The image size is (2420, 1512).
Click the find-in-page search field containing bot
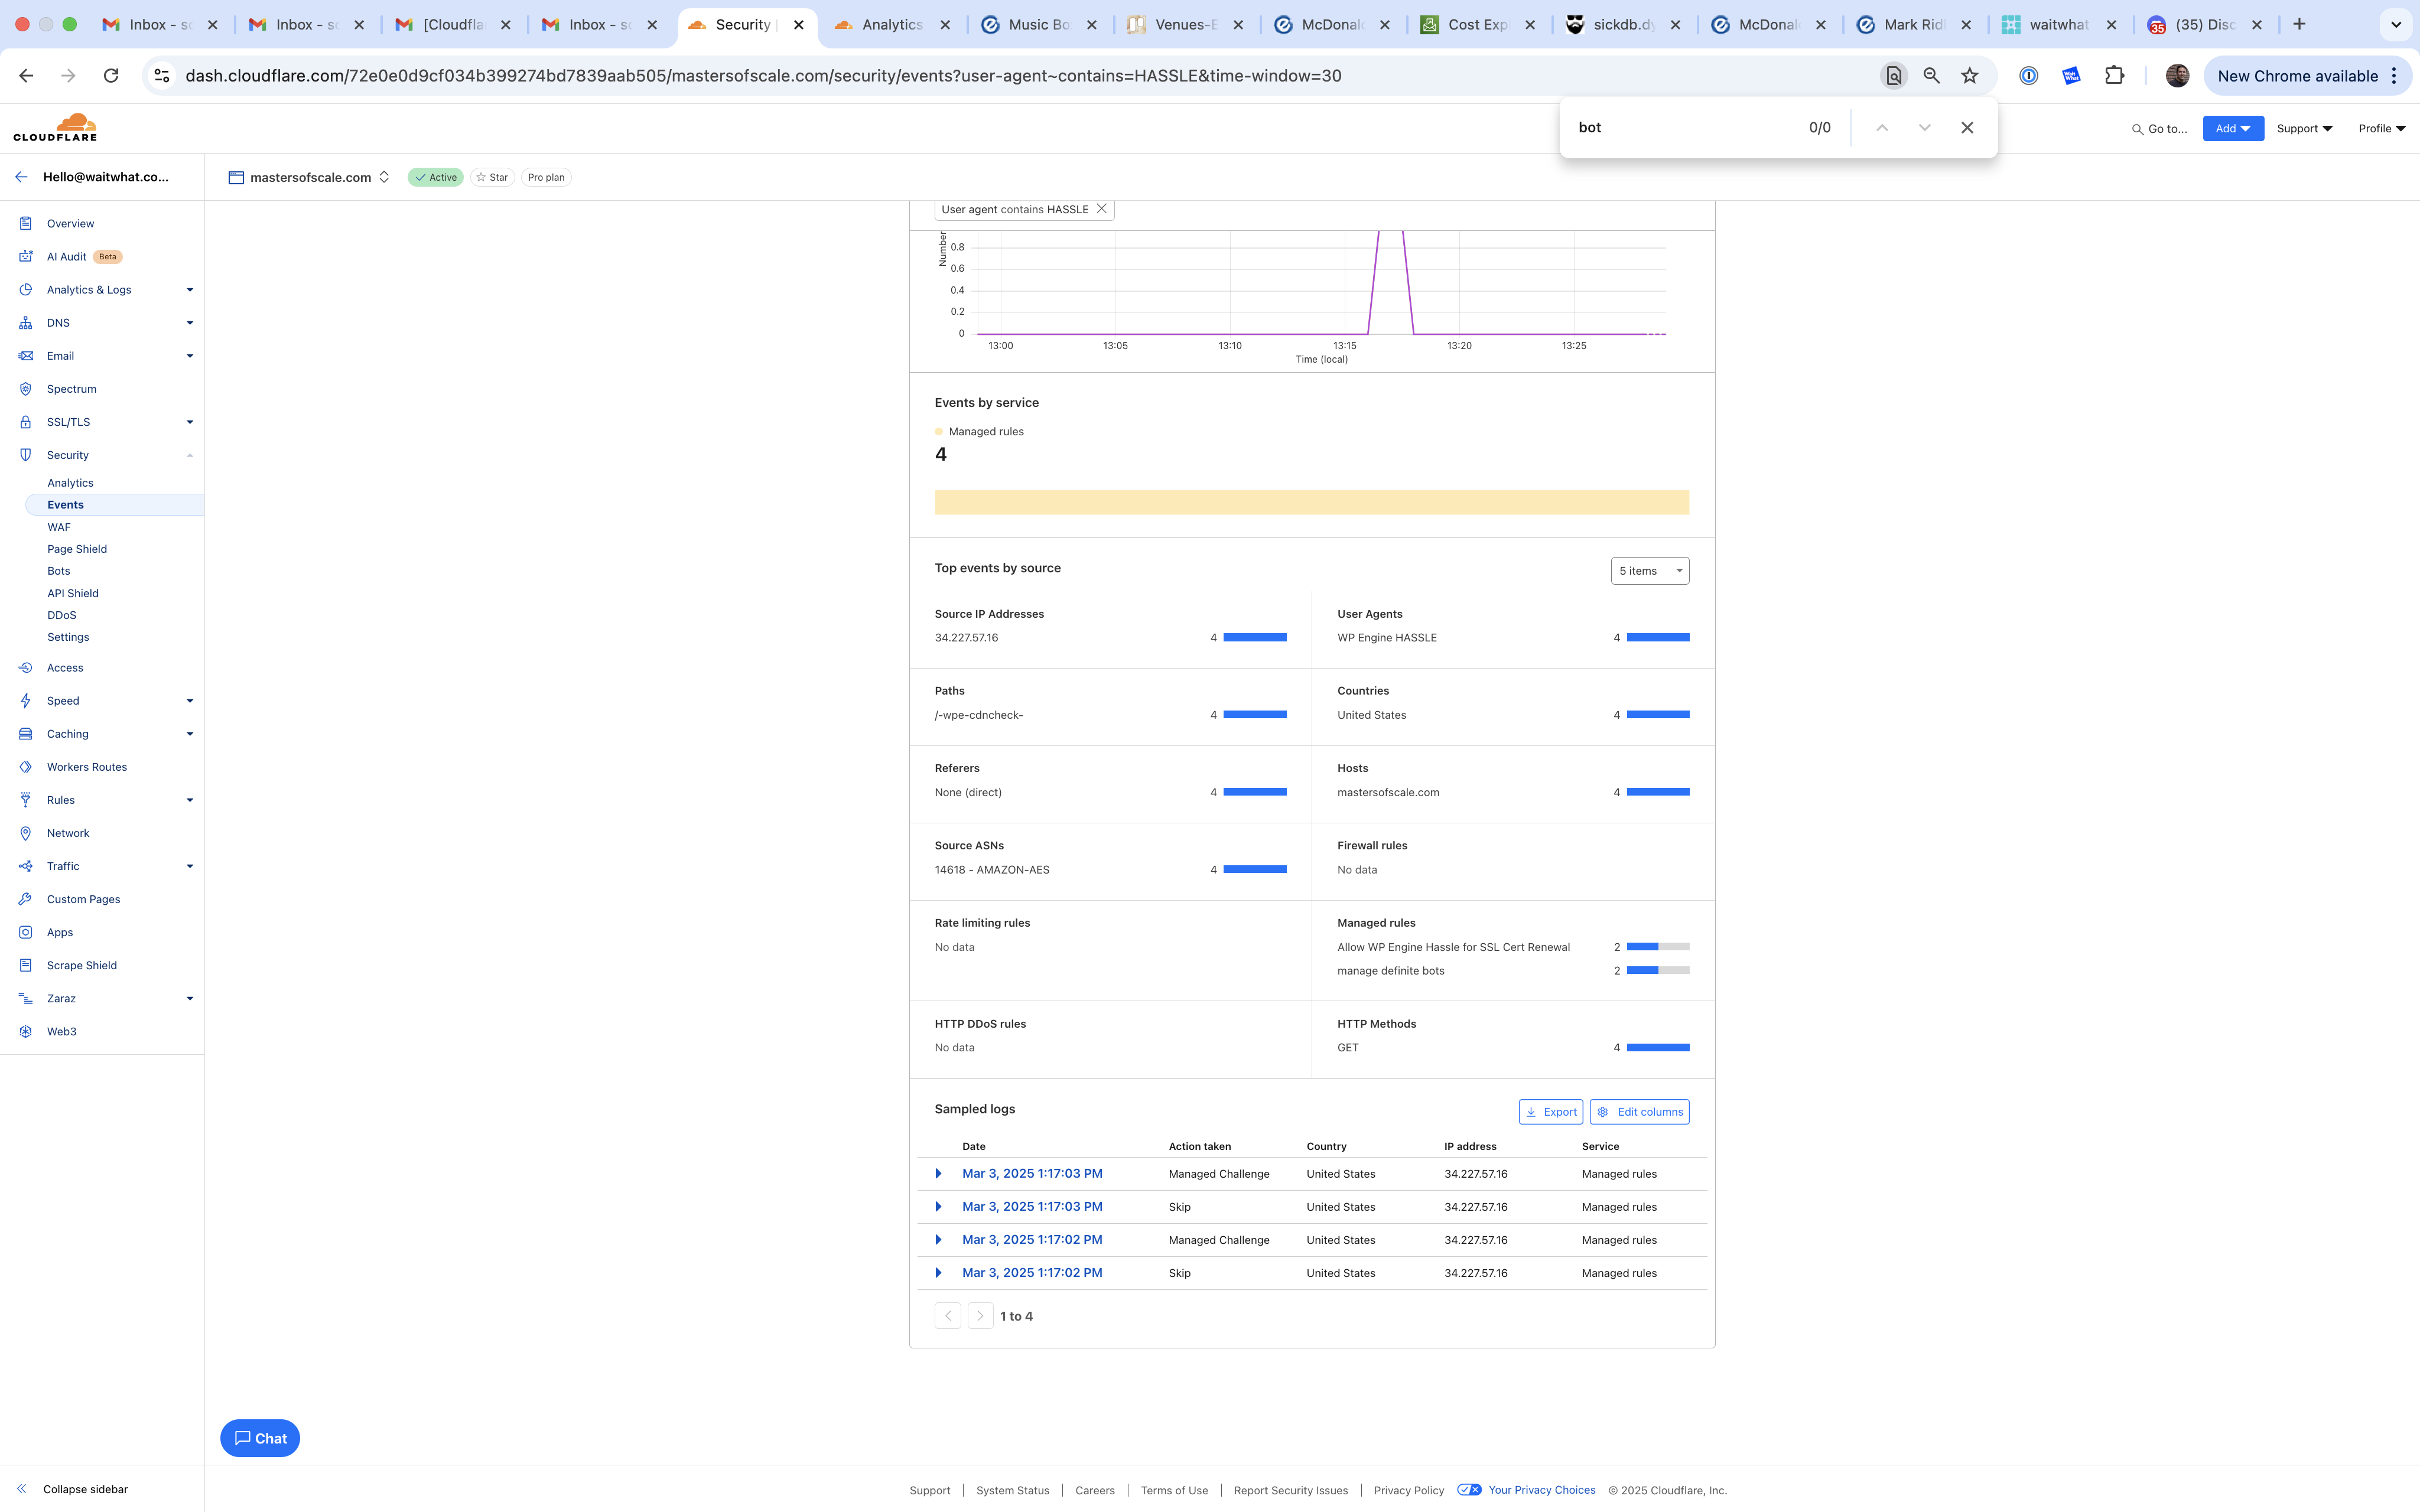click(x=1680, y=128)
